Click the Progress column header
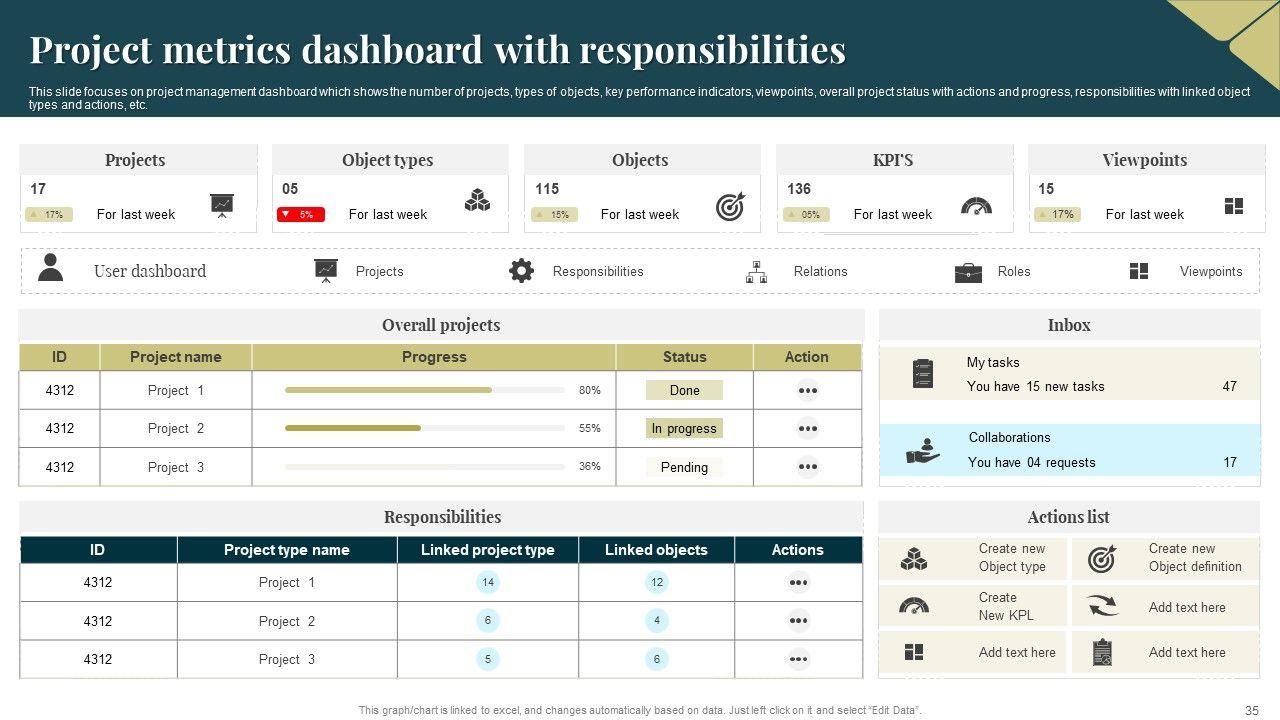The width and height of the screenshot is (1280, 720). [434, 357]
